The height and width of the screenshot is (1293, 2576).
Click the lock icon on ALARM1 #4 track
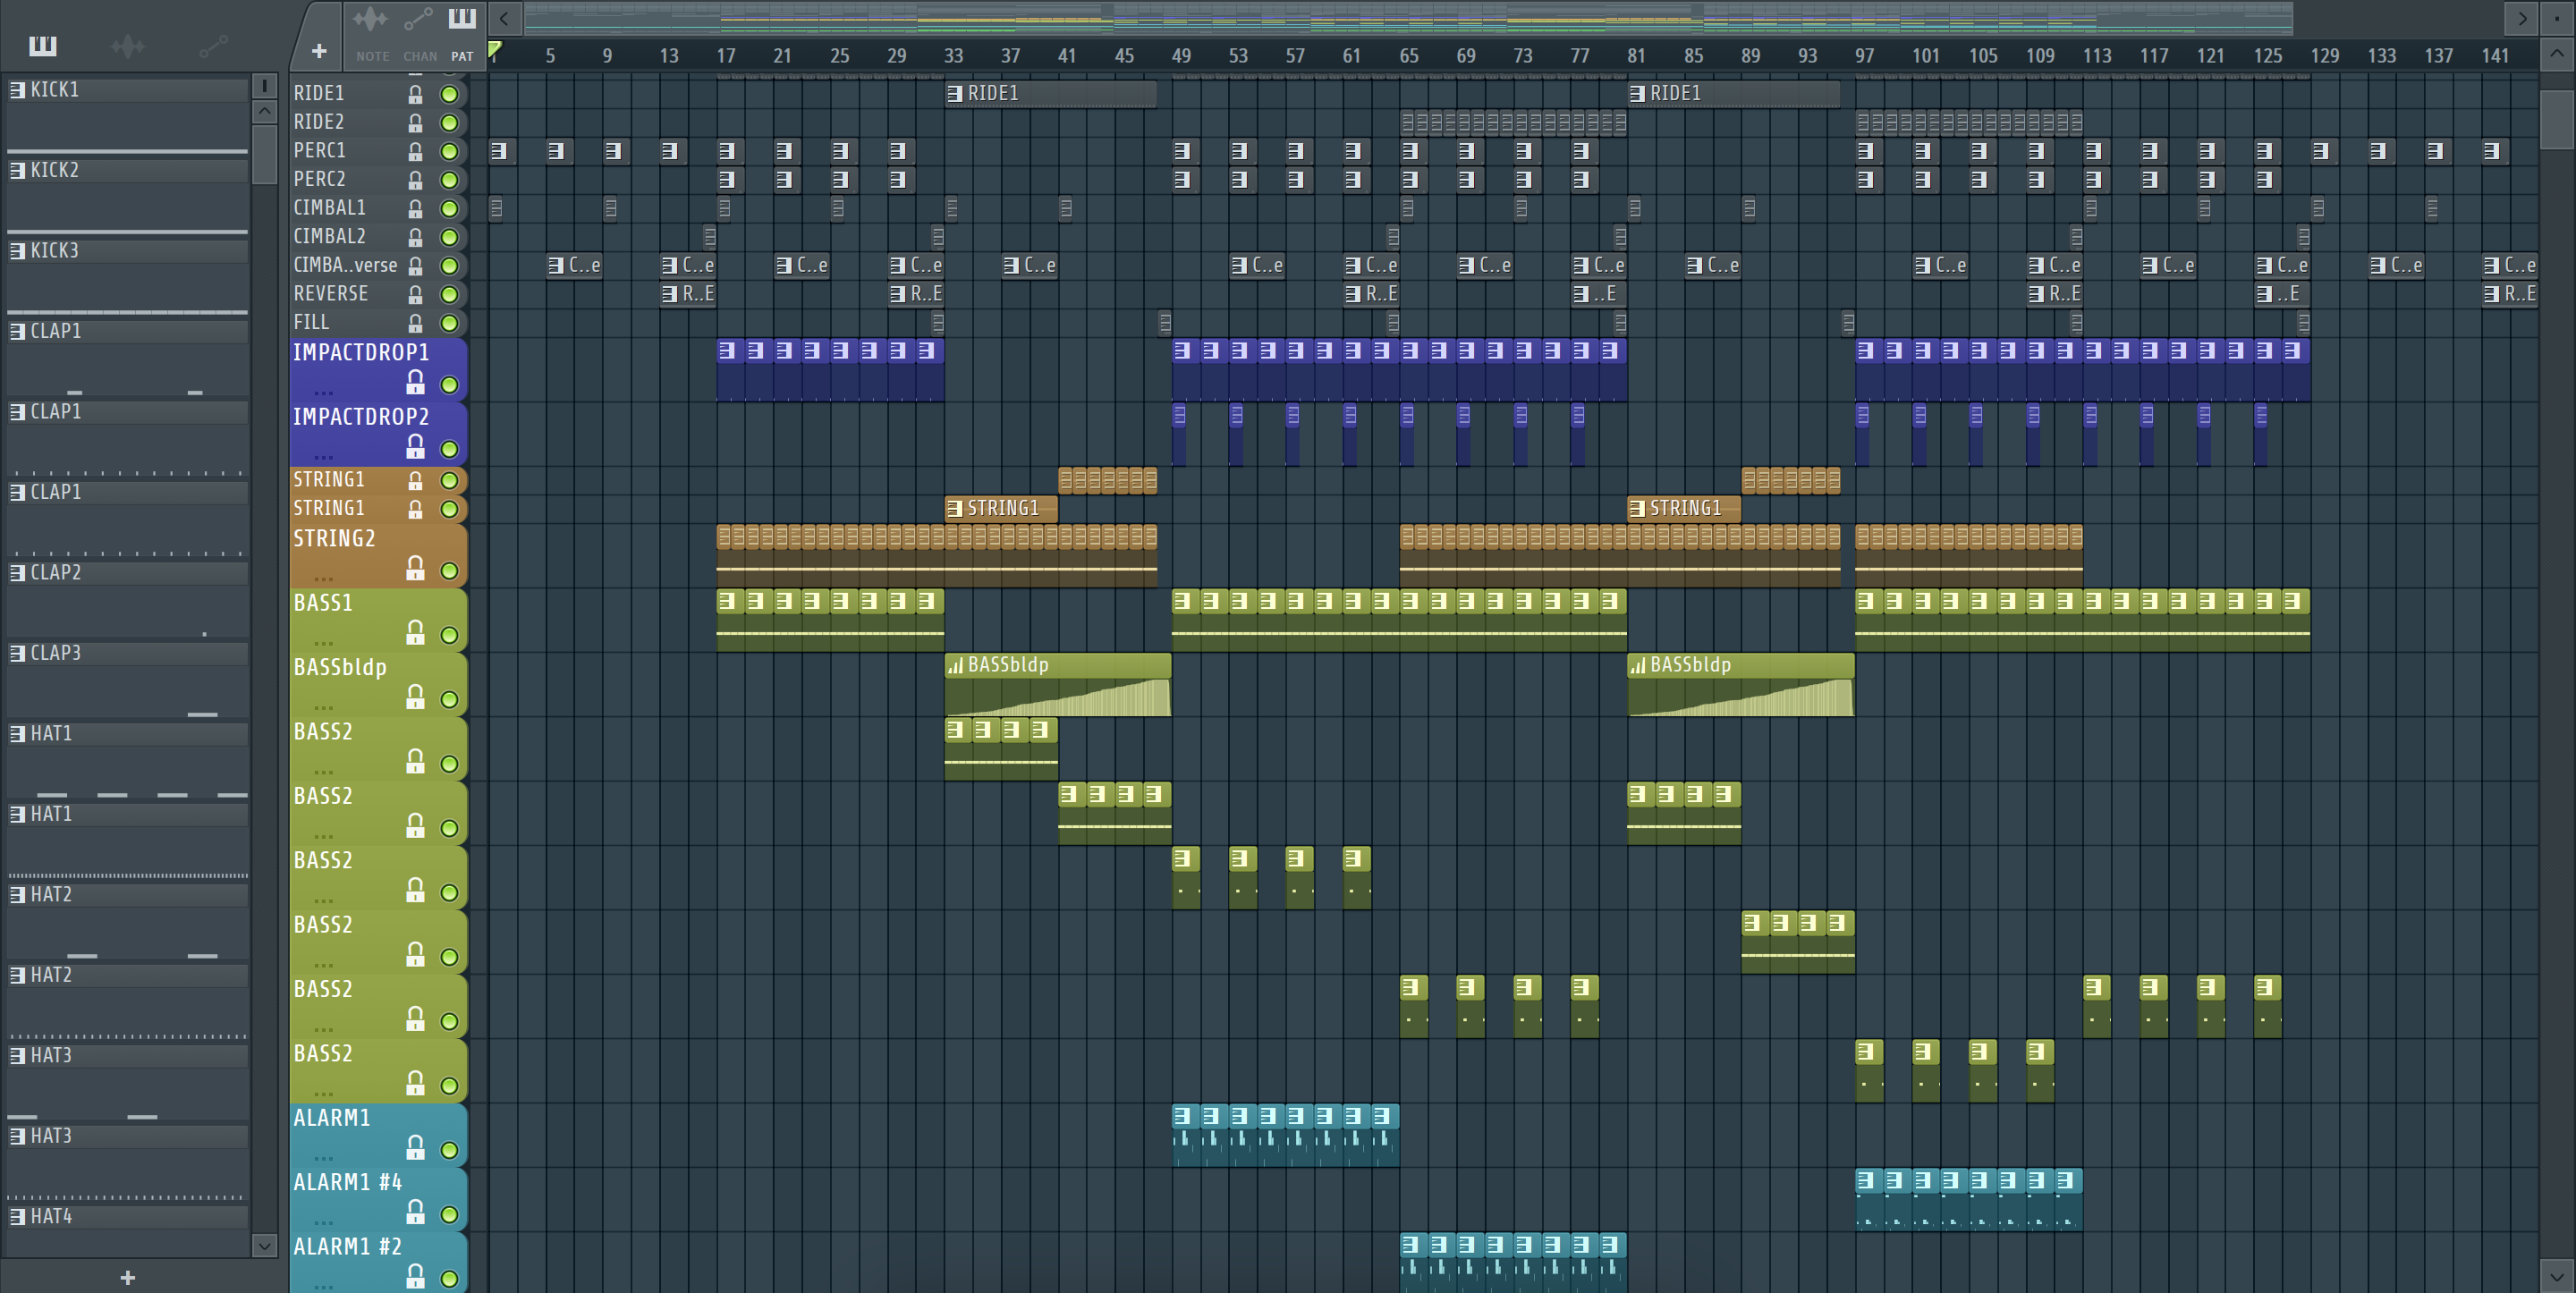415,1212
